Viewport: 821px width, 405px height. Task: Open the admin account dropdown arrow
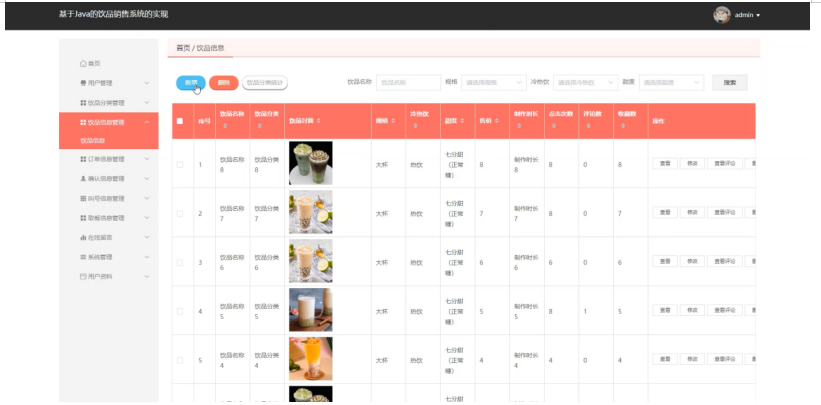point(758,15)
